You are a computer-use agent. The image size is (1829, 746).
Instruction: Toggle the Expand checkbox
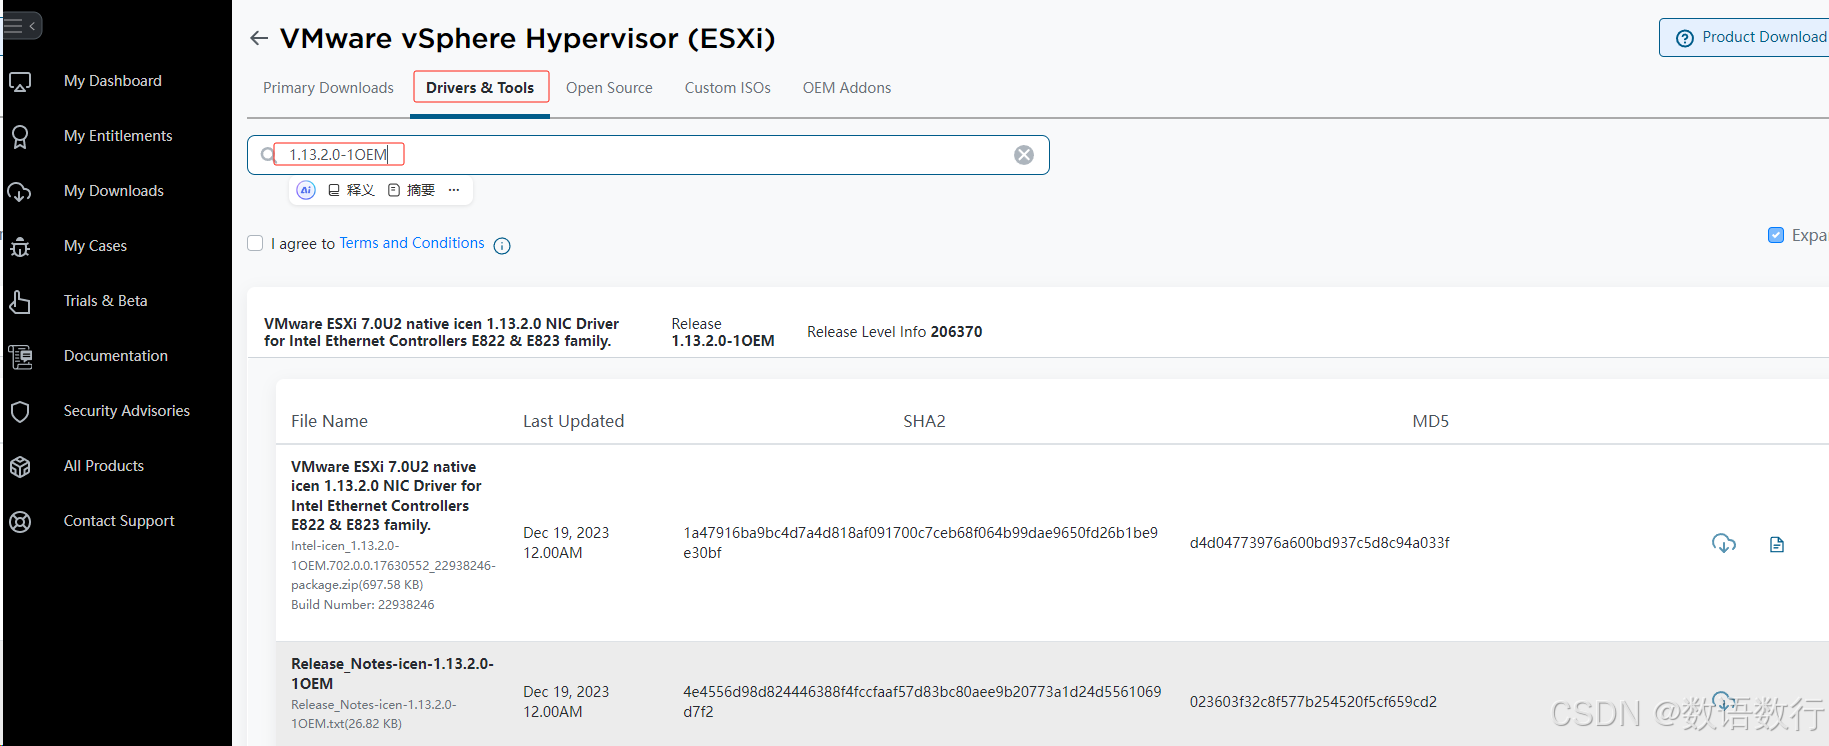click(x=1776, y=235)
